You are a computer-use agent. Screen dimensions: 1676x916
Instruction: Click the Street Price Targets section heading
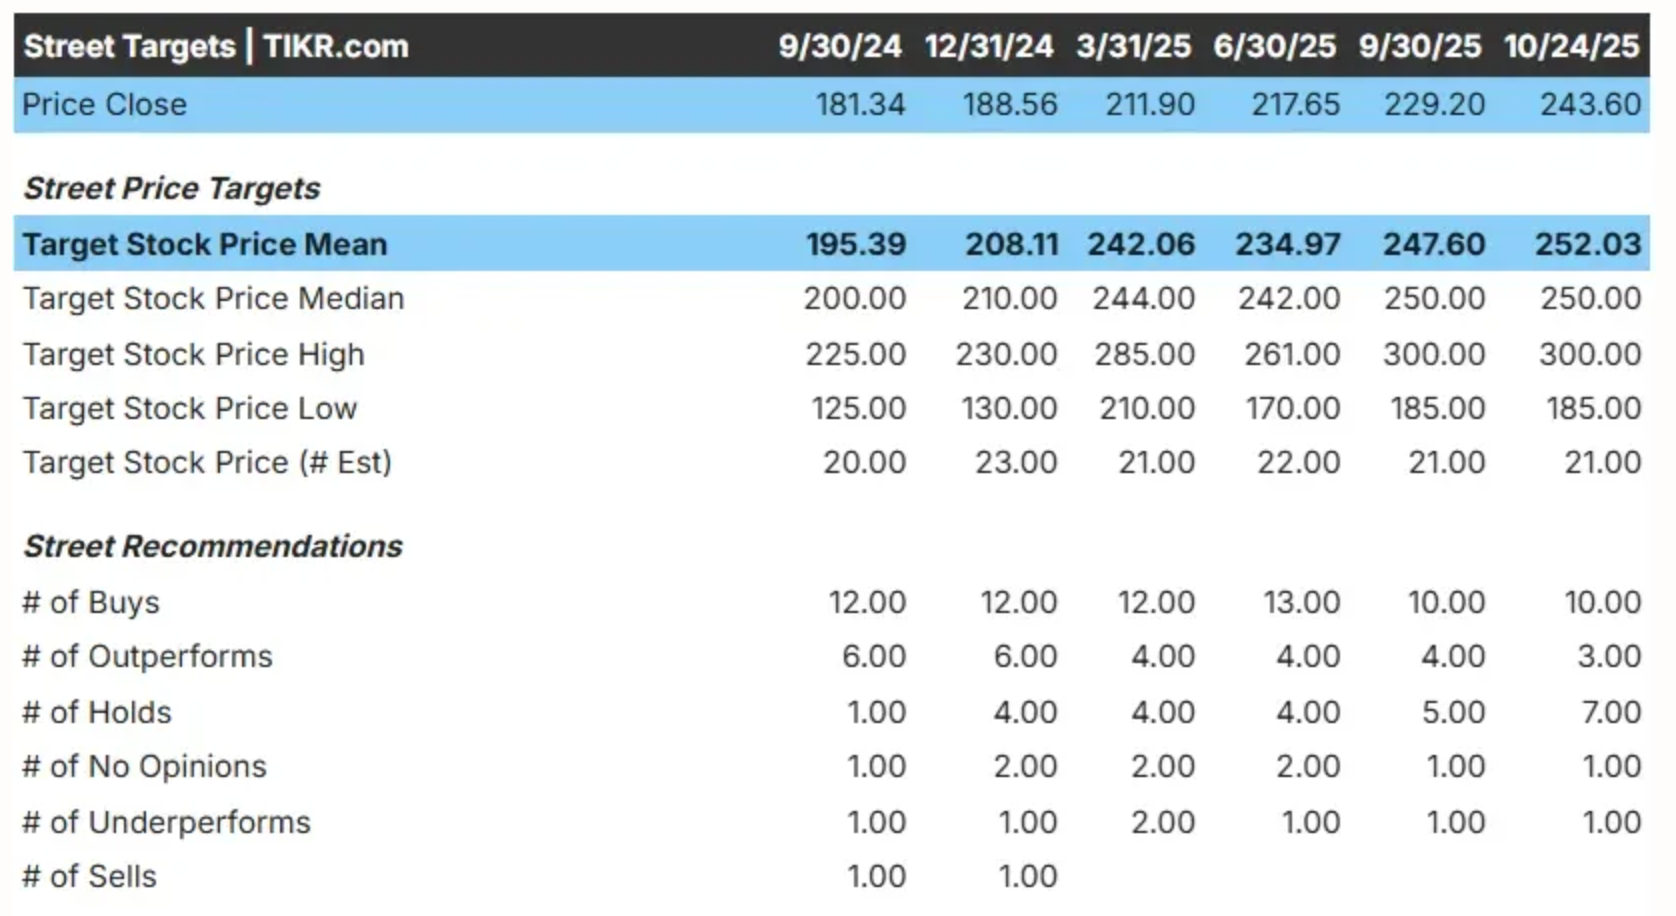171,188
